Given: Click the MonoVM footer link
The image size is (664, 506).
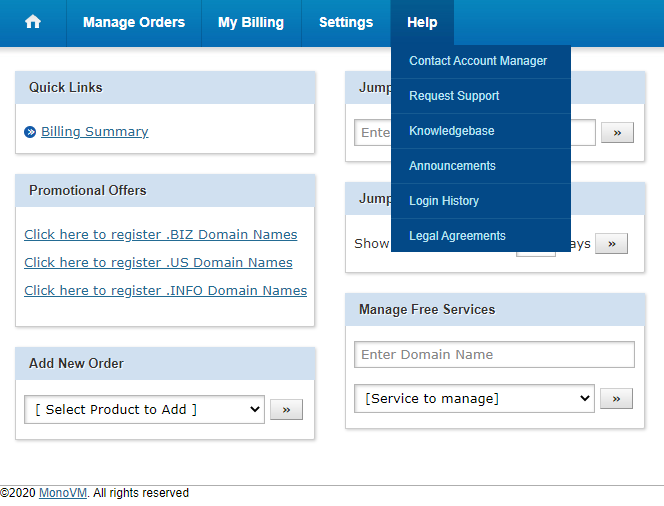Looking at the screenshot, I should (61, 493).
